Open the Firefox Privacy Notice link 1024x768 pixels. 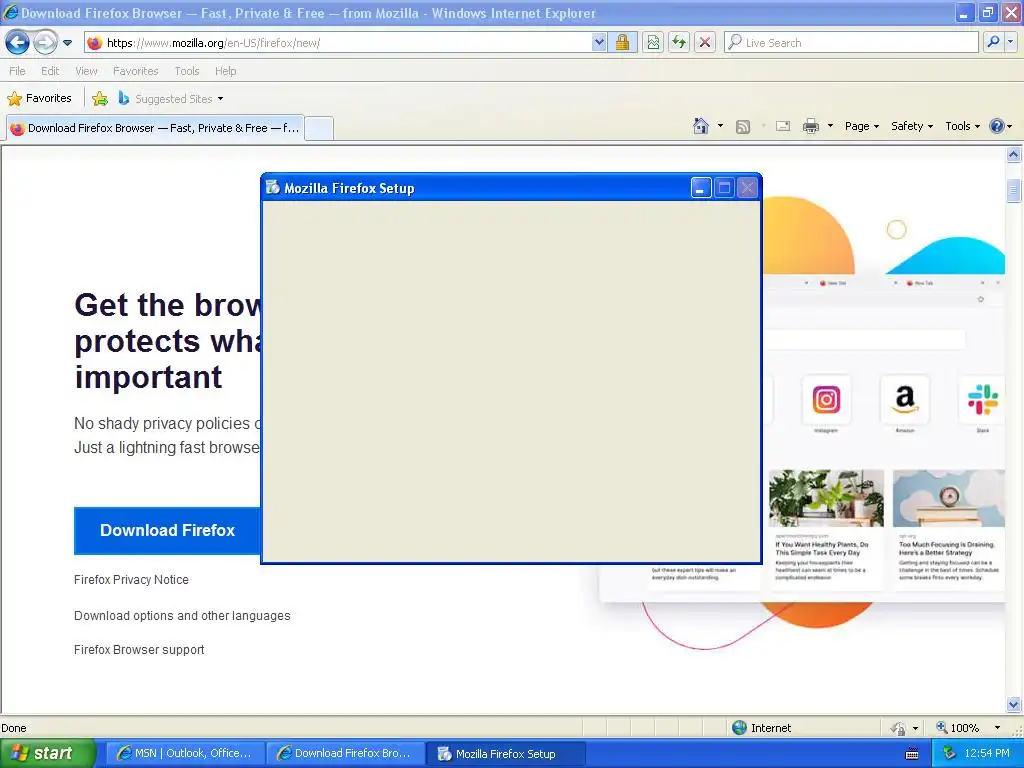coord(131,580)
